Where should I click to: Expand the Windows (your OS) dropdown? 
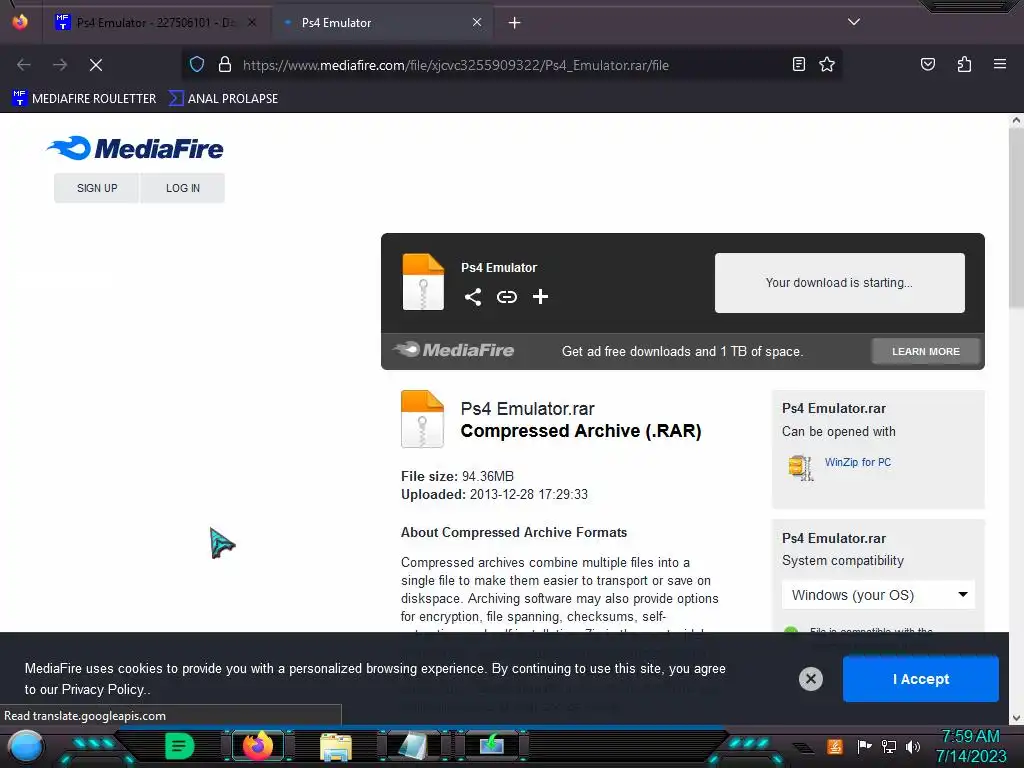click(x=878, y=595)
